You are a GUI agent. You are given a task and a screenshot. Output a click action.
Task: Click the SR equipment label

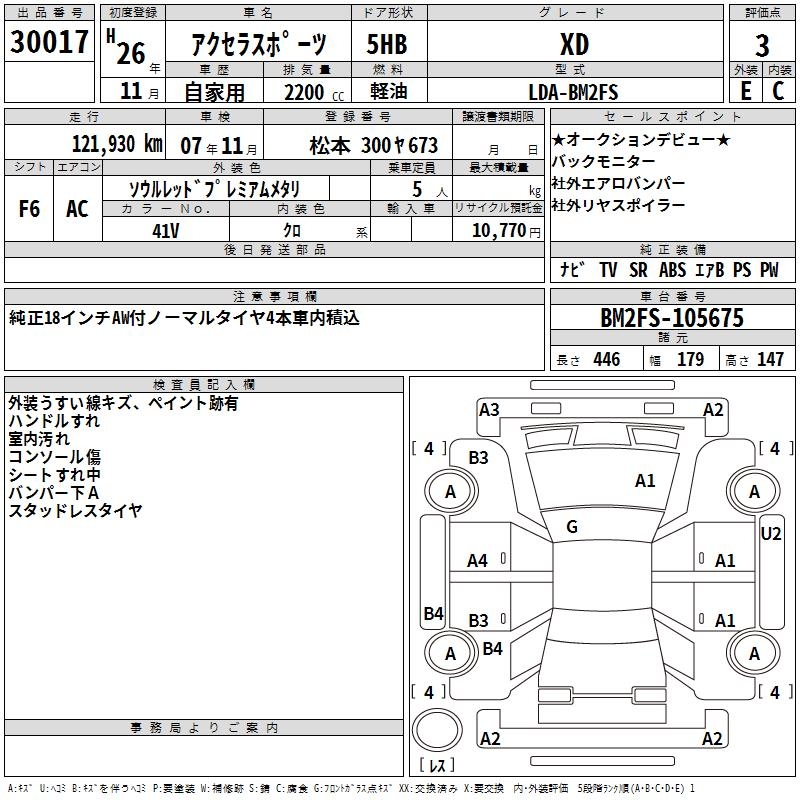(638, 269)
